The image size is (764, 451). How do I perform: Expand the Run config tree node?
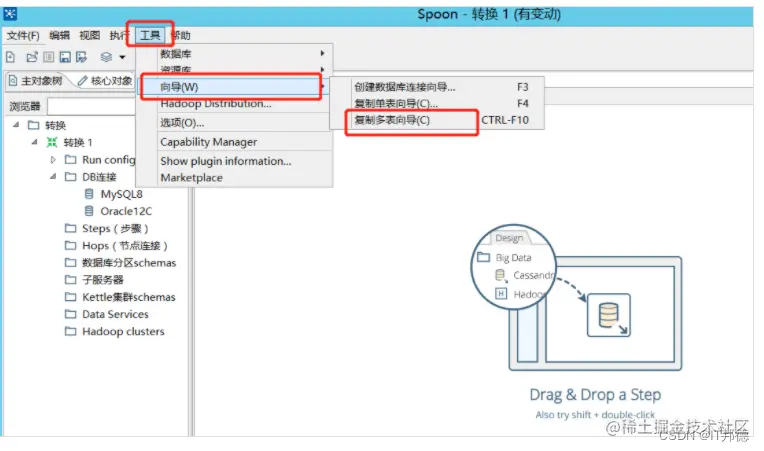click(53, 159)
